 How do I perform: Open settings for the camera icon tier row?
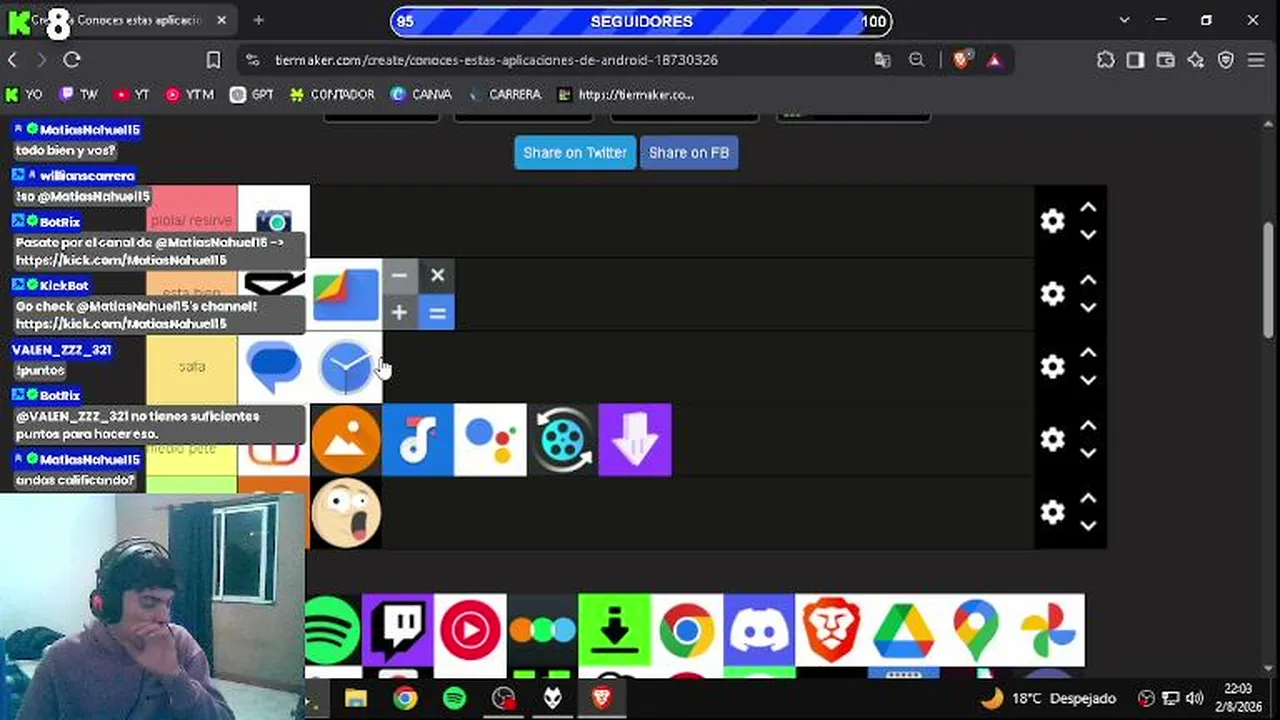[x=1052, y=221]
